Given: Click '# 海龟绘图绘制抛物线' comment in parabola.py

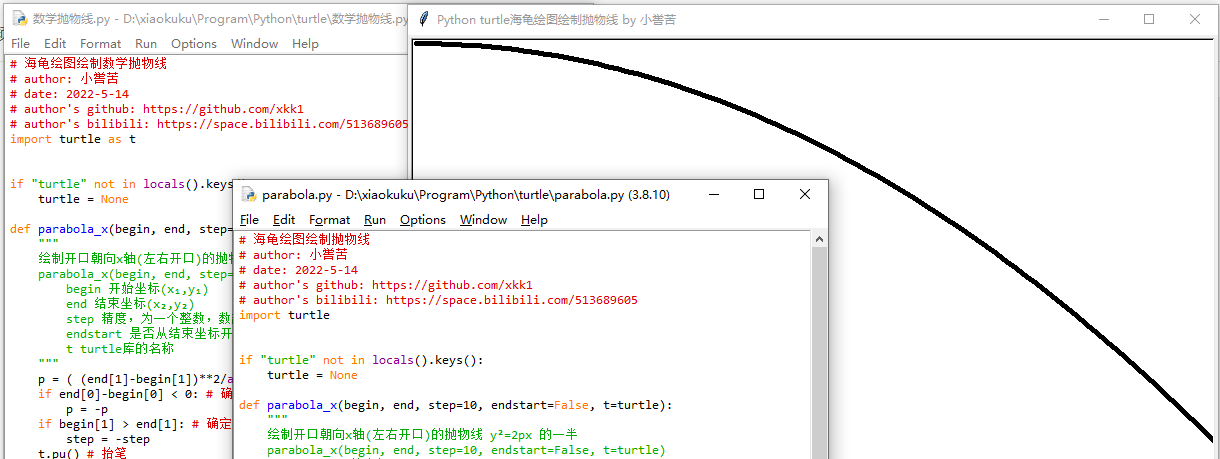Looking at the screenshot, I should [x=305, y=240].
